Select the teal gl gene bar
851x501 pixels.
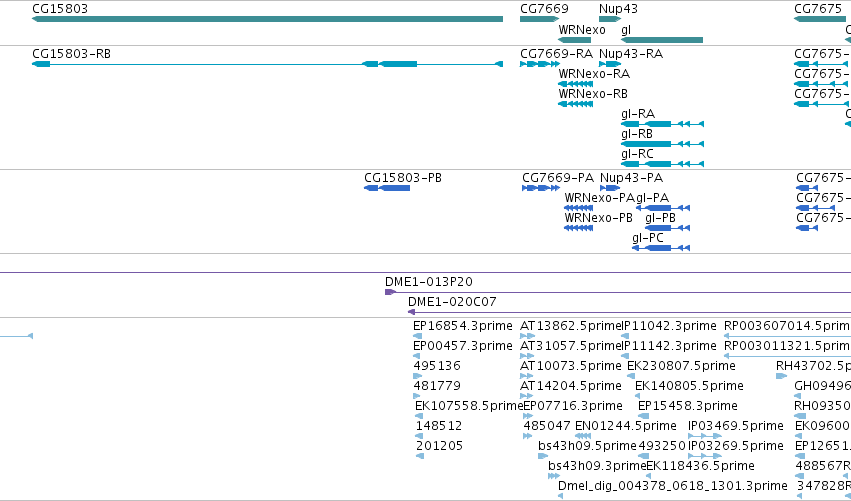point(662,40)
